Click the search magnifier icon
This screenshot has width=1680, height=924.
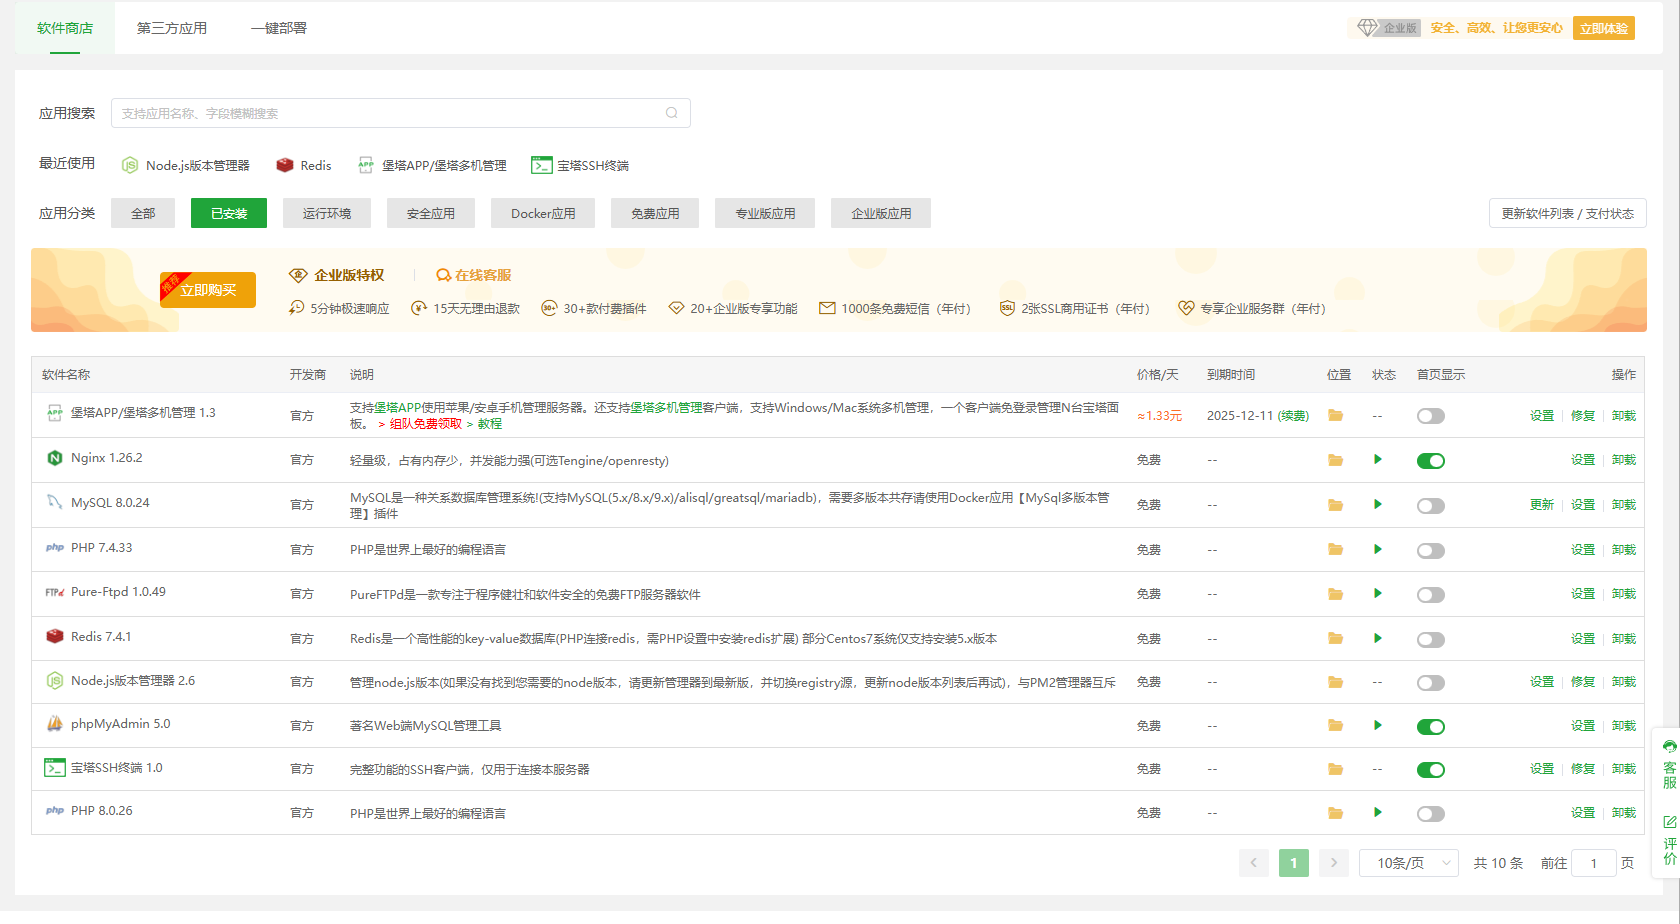click(x=672, y=113)
